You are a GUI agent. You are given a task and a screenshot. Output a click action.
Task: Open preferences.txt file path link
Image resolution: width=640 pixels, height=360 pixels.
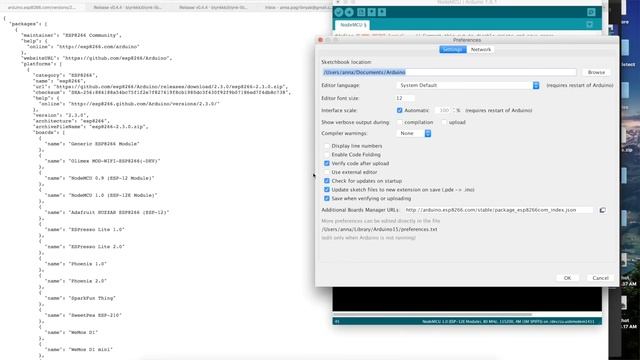click(x=379, y=229)
